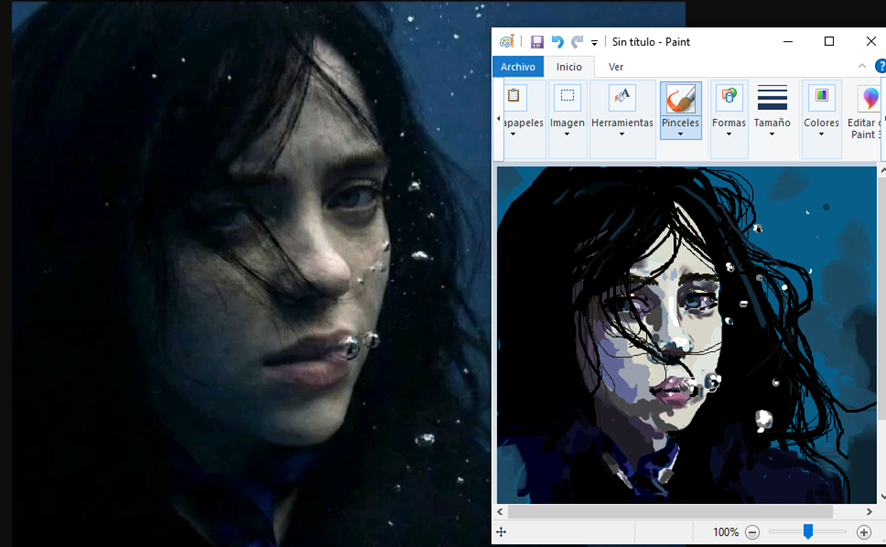Viewport: 886px width, 547px height.
Task: Click the reference photo behind Paint window
Action: coord(249,274)
